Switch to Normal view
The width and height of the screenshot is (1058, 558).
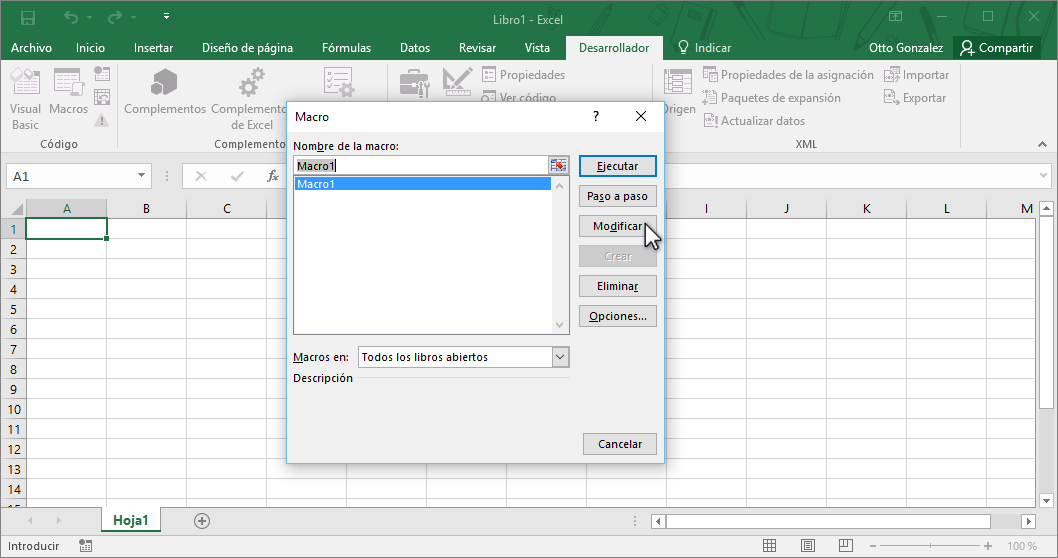(x=769, y=546)
